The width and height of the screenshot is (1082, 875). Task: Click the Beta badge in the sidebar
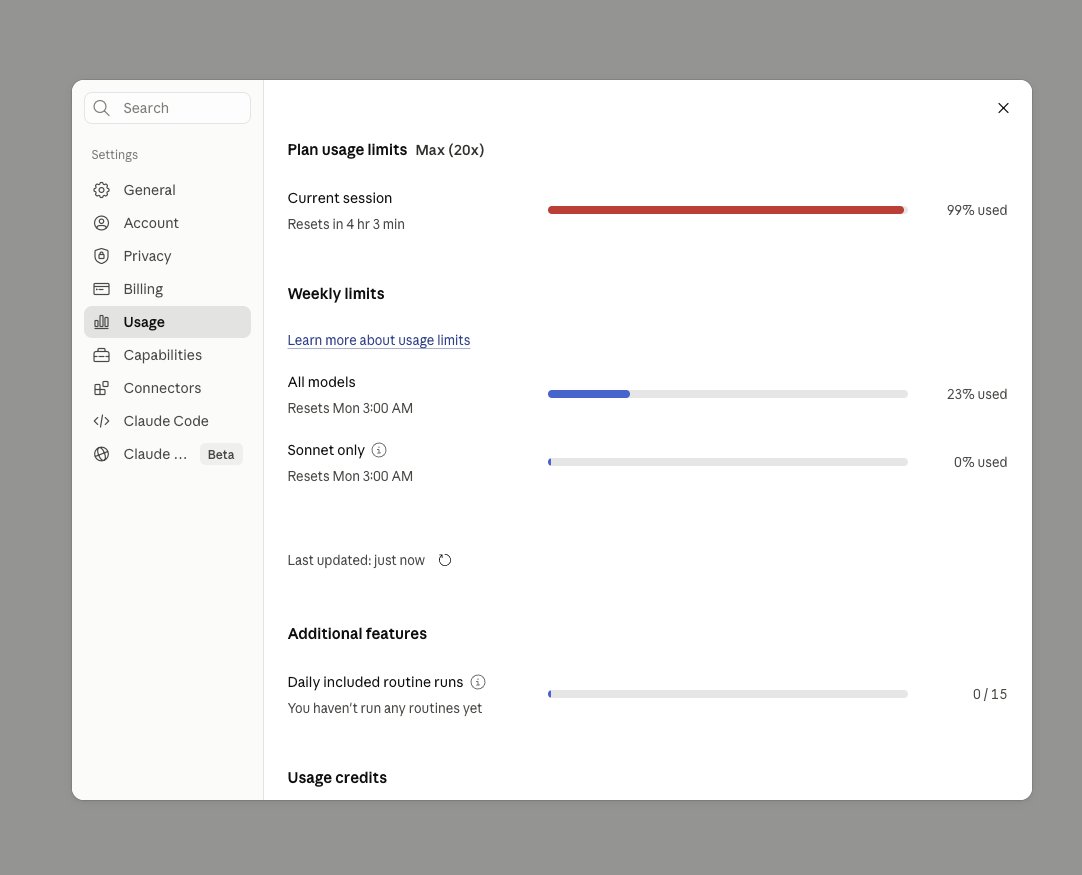tap(221, 454)
